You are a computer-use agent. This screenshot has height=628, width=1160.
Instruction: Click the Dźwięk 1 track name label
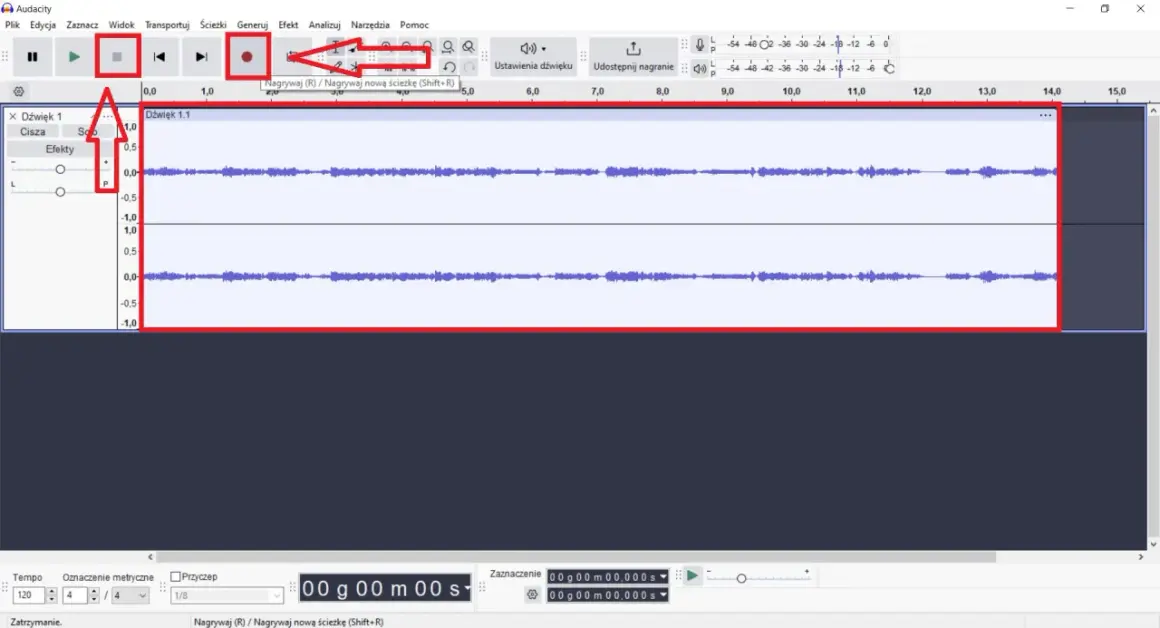click(42, 117)
